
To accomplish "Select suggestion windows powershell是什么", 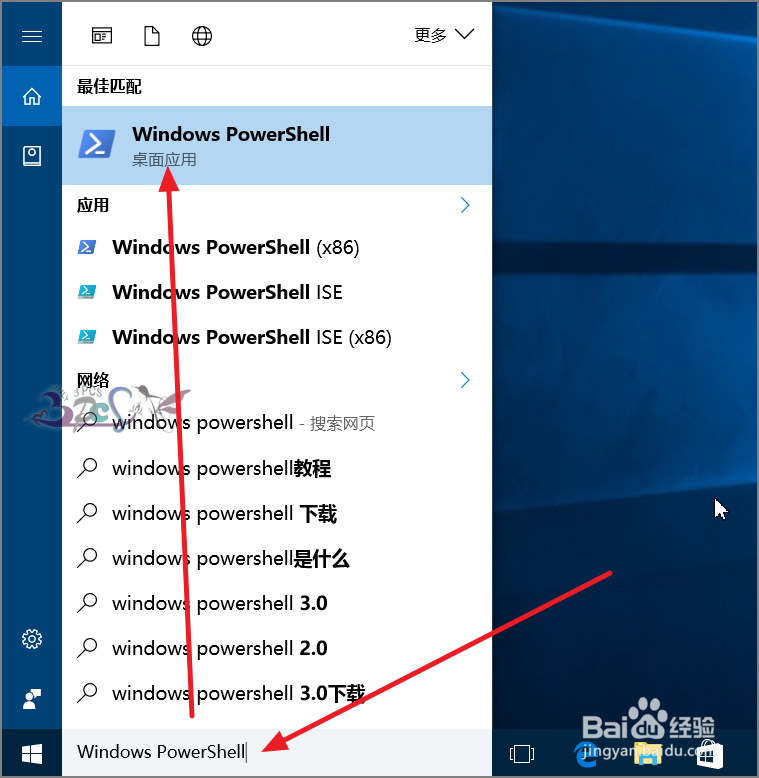I will point(277,558).
